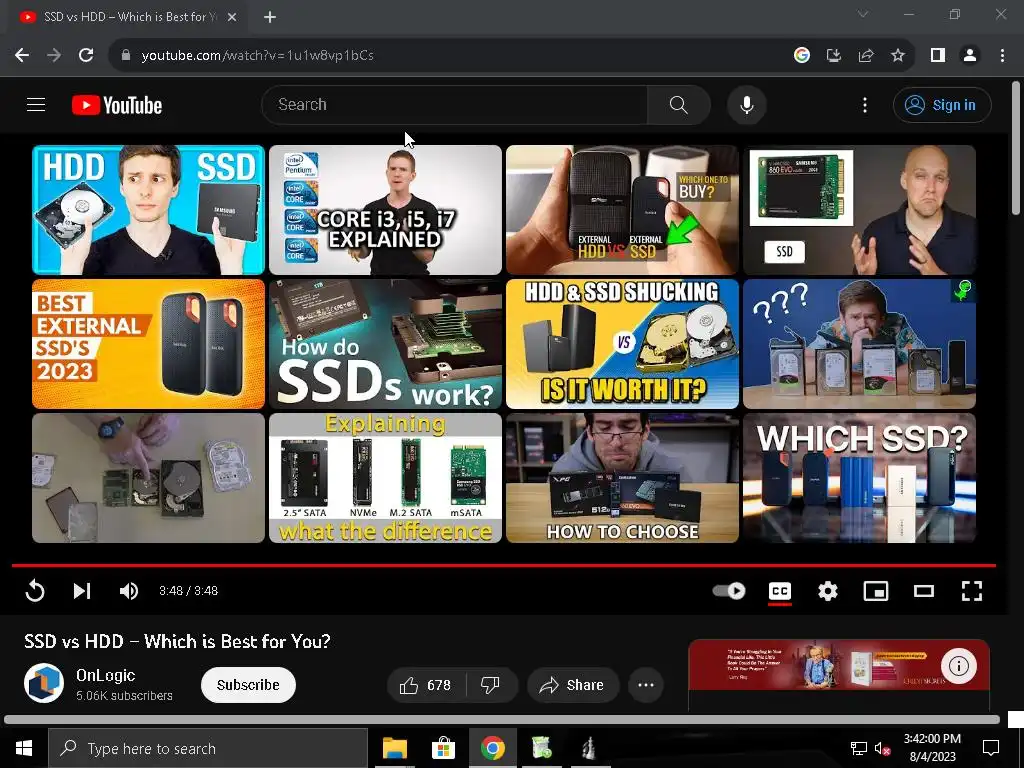Open the Best External SSD's 2023 video

[148, 344]
